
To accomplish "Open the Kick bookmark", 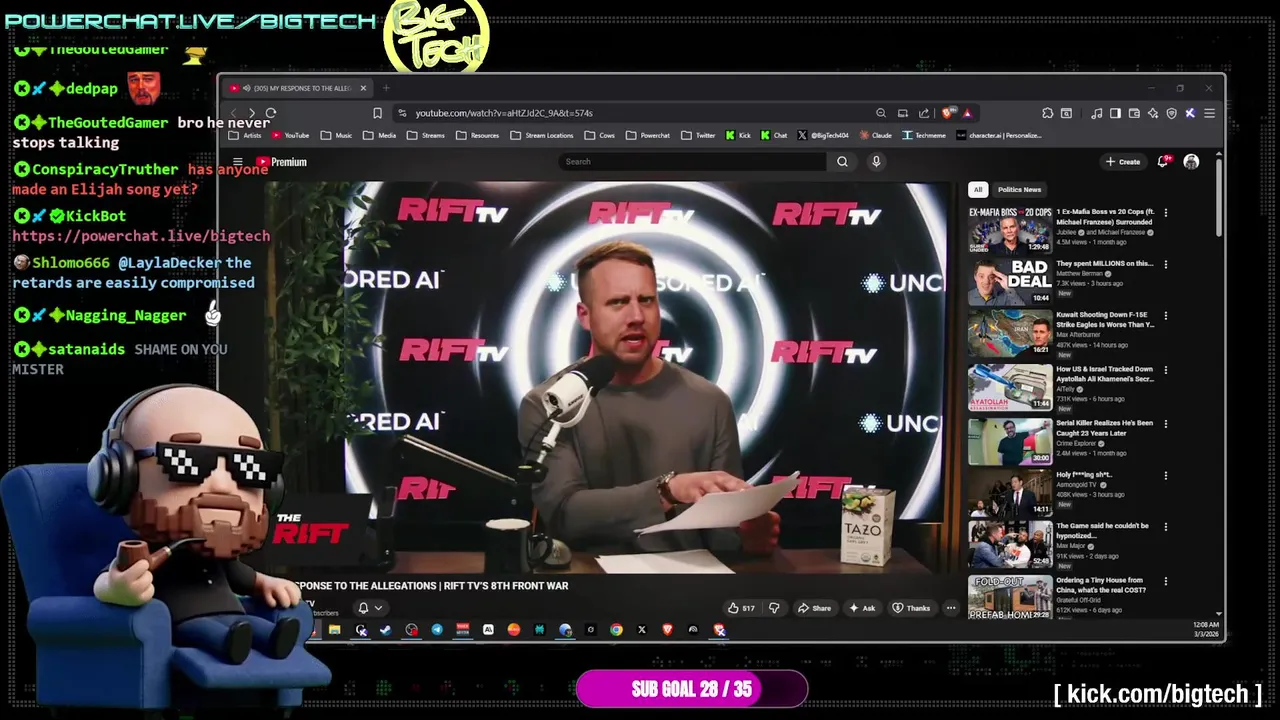I will coord(738,135).
